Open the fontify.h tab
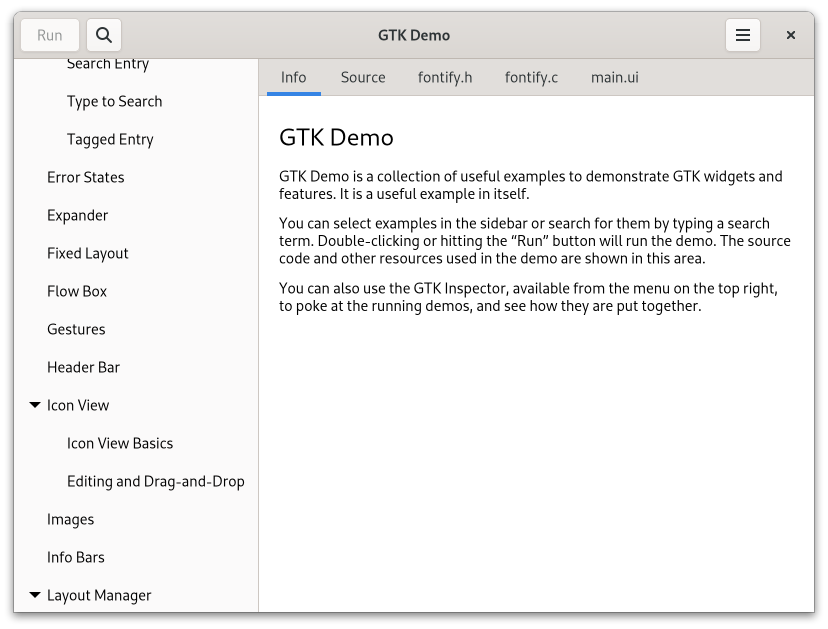Viewport: 828px width, 629px height. tap(445, 78)
